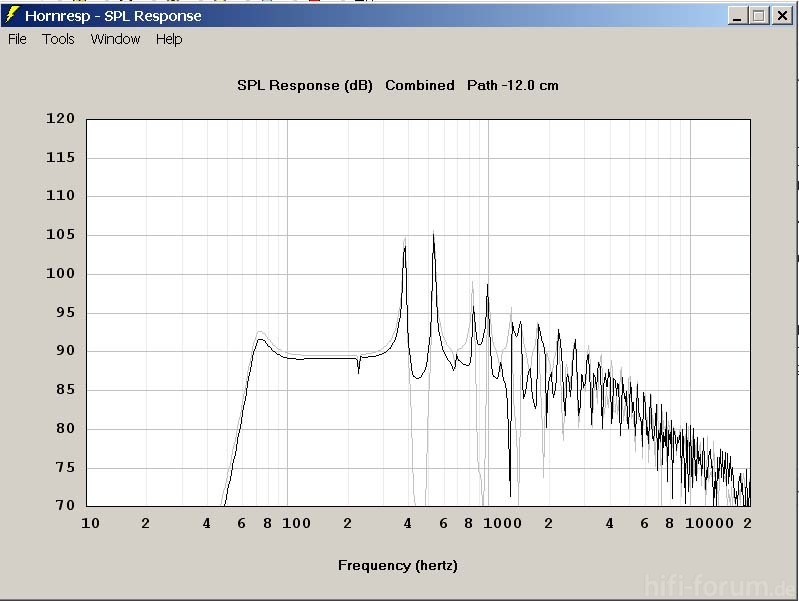The height and width of the screenshot is (601, 799).
Task: Maximize the Hornresp window
Action: click(x=758, y=16)
